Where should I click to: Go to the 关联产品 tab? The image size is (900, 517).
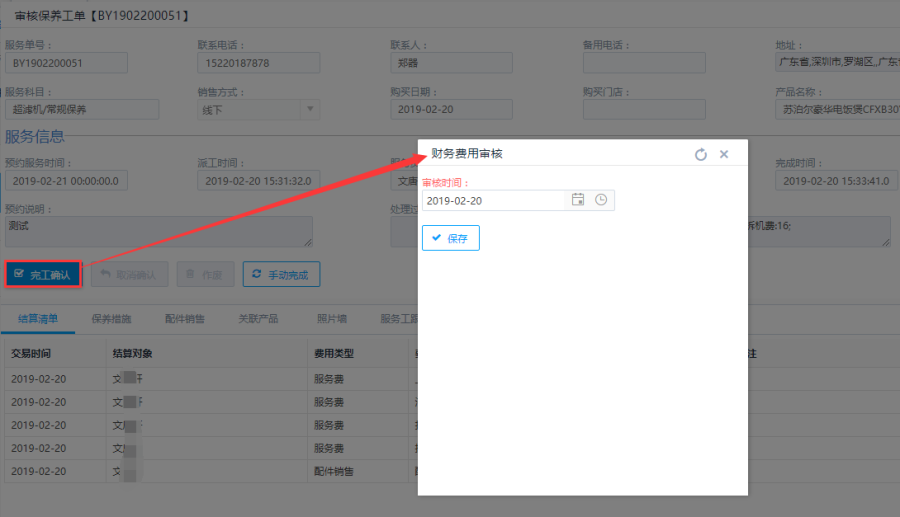click(x=257, y=319)
